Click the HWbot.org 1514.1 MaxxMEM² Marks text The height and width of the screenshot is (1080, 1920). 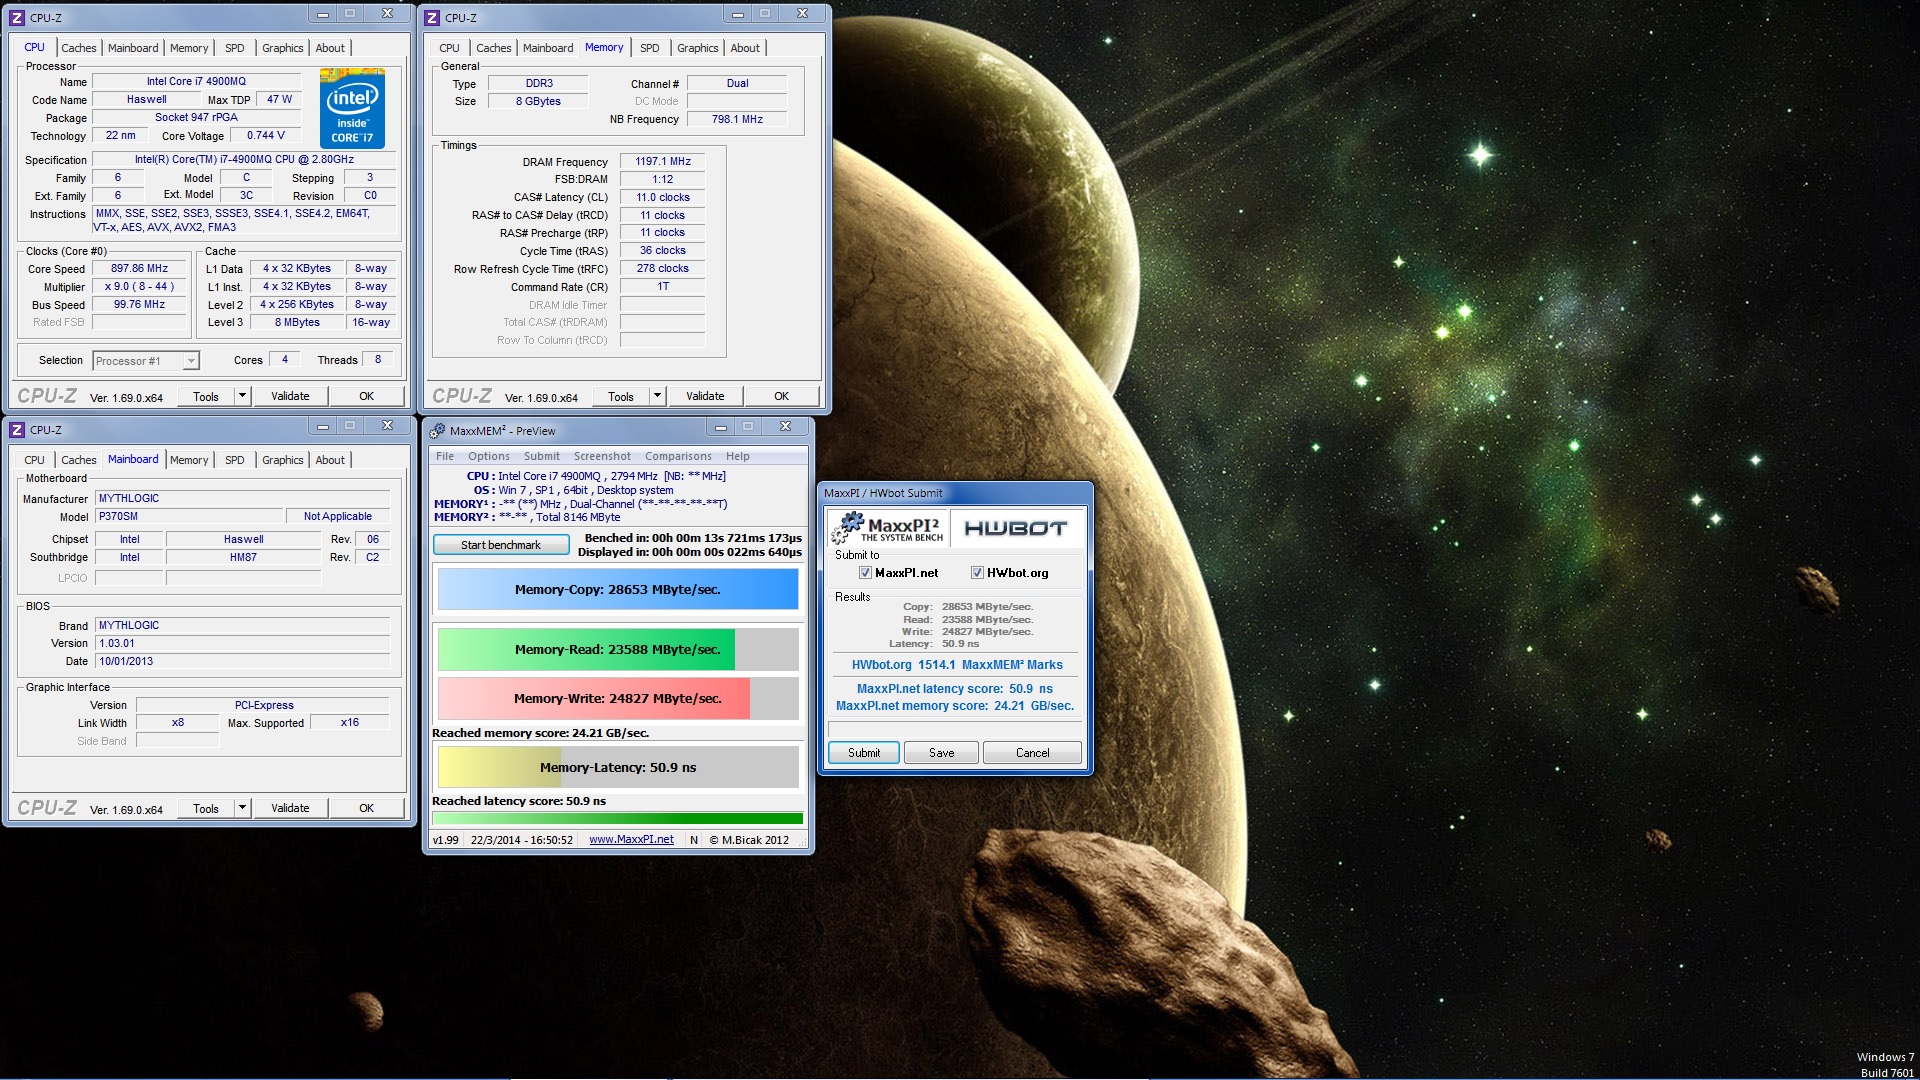pyautogui.click(x=957, y=665)
